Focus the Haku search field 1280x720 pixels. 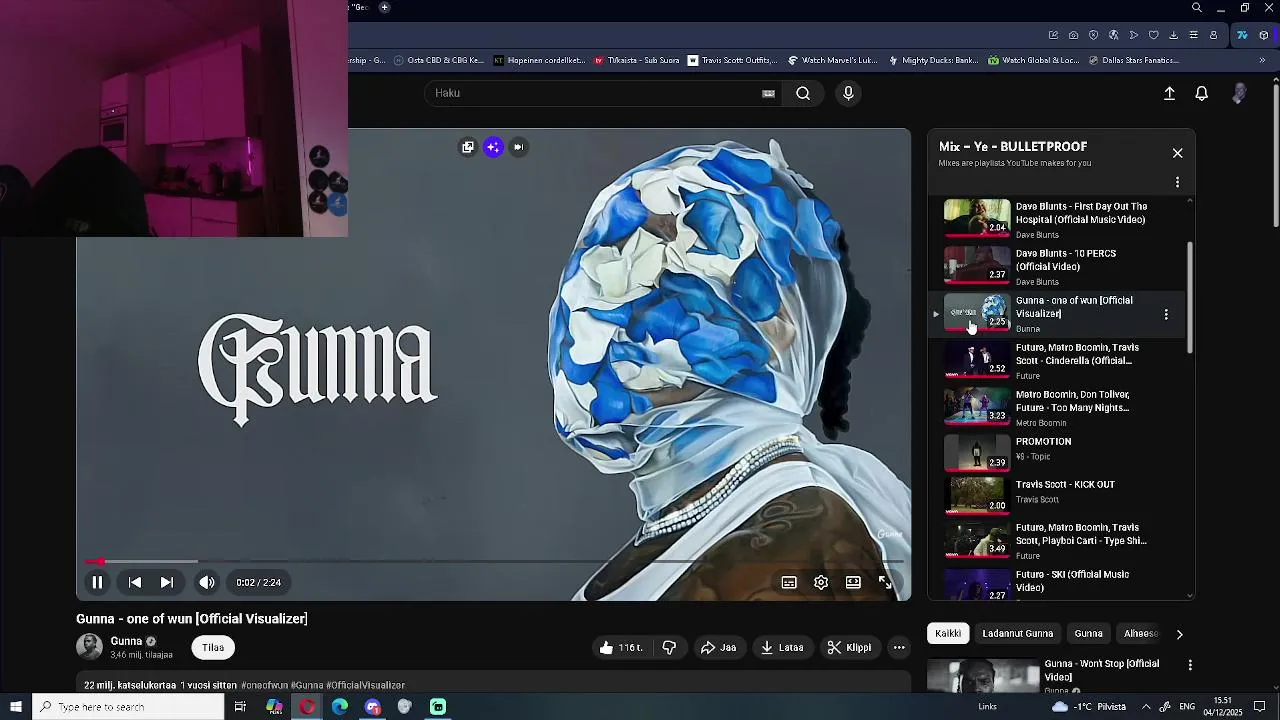click(x=595, y=93)
